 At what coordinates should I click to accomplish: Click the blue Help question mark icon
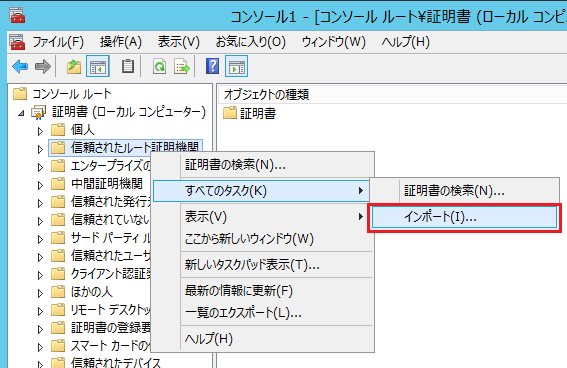(212, 67)
